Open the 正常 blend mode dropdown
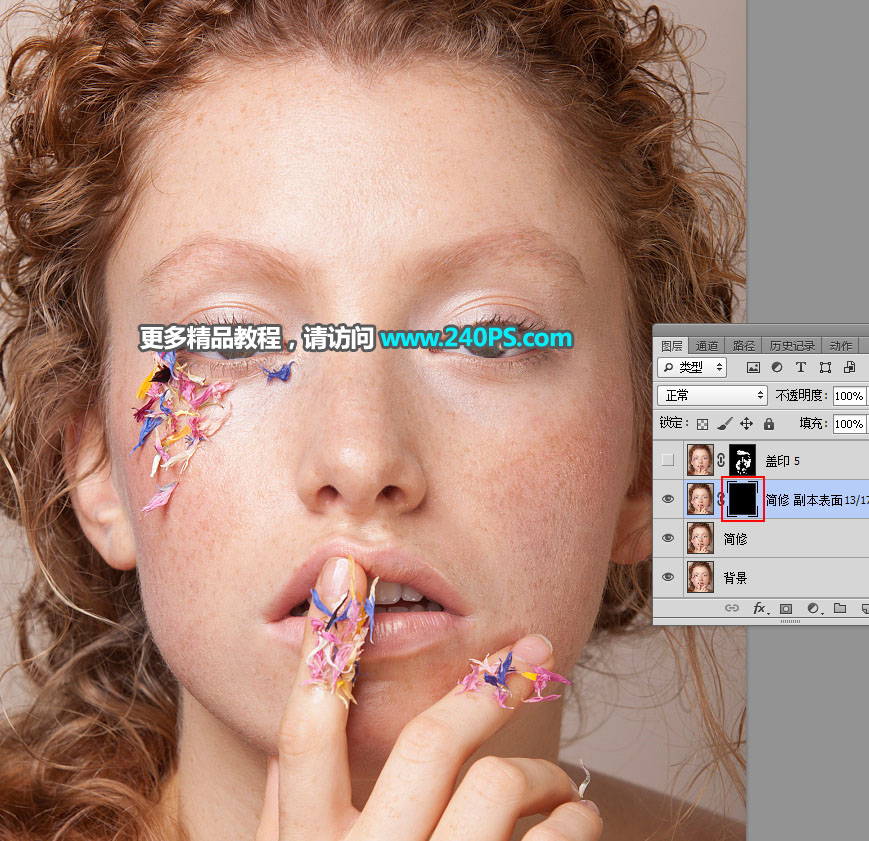 click(712, 395)
